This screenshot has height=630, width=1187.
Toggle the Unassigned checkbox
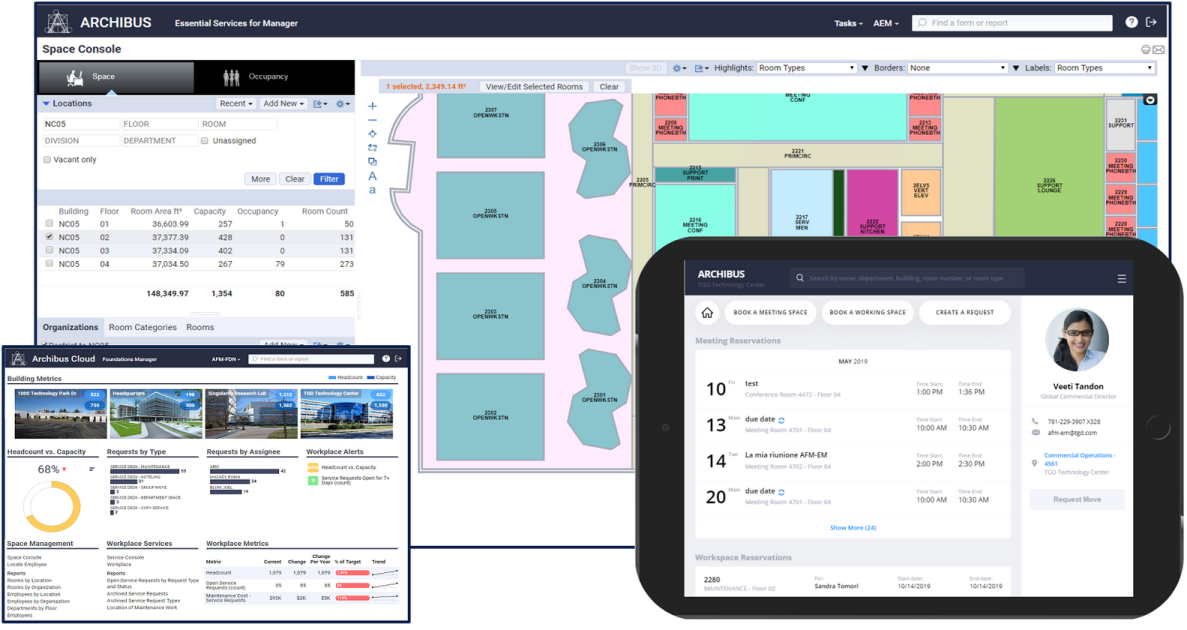(x=205, y=141)
